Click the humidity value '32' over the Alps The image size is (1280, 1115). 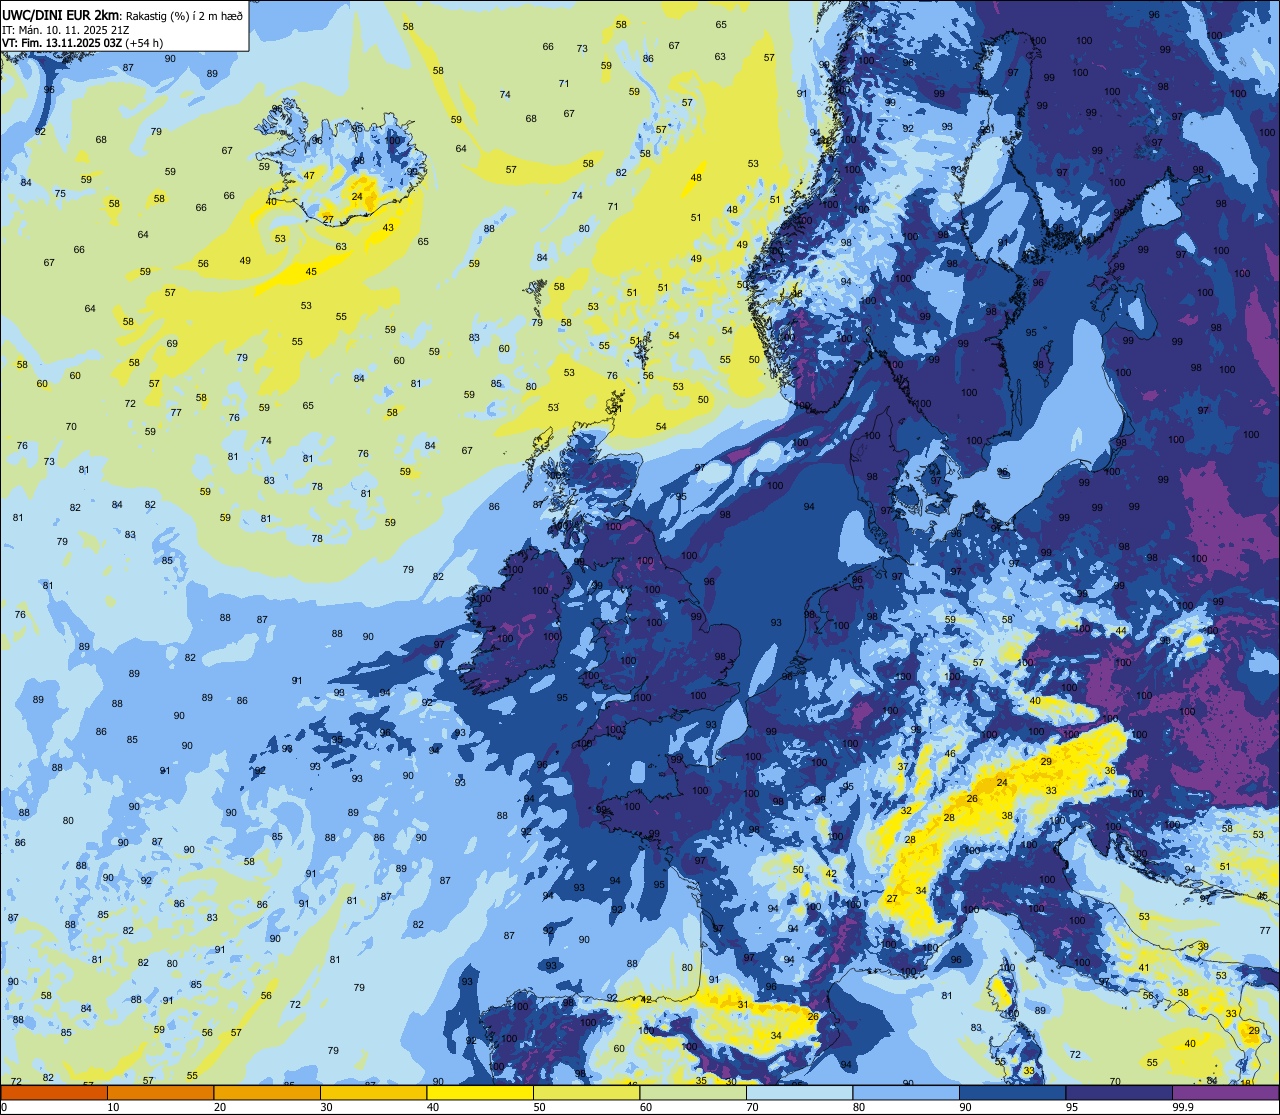[x=906, y=811]
